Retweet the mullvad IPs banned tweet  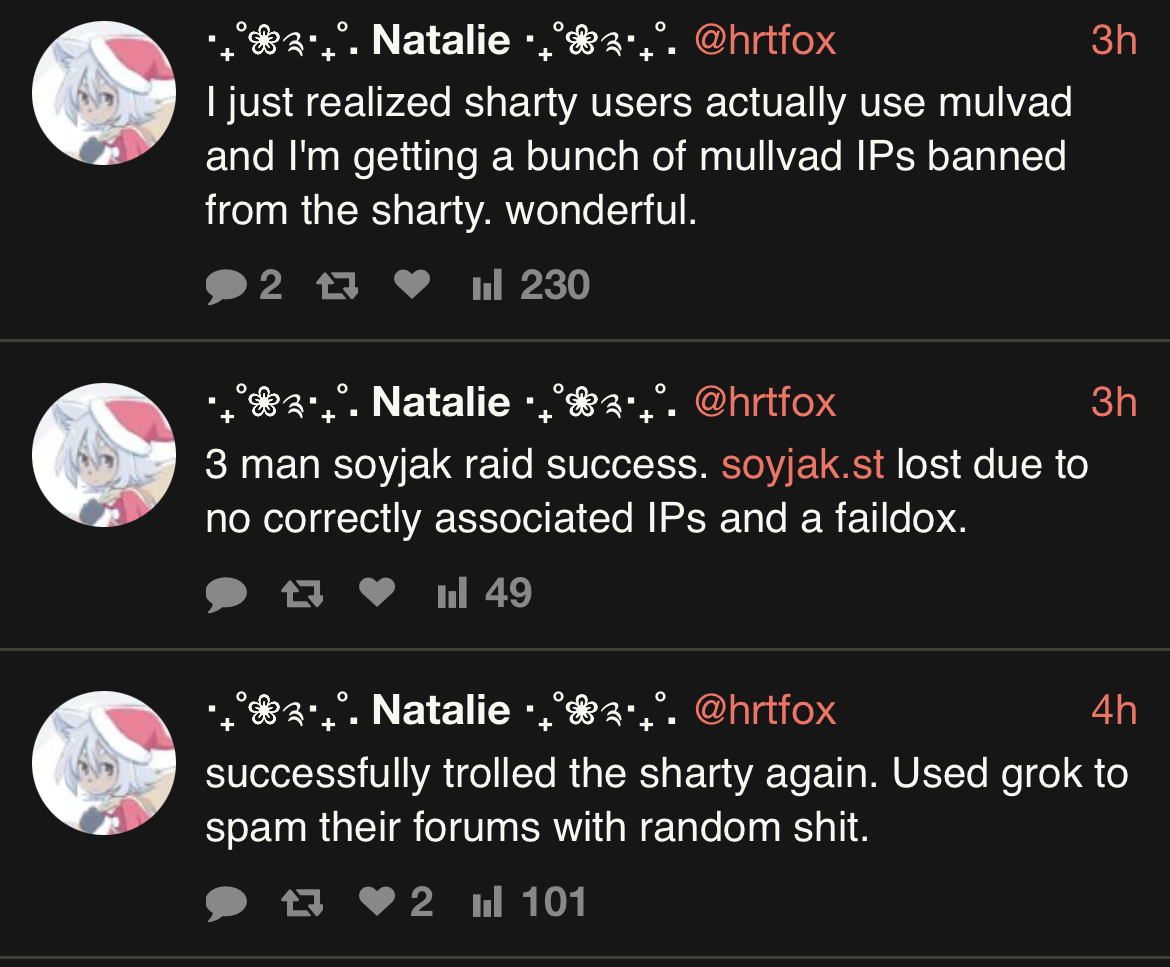tap(337, 287)
